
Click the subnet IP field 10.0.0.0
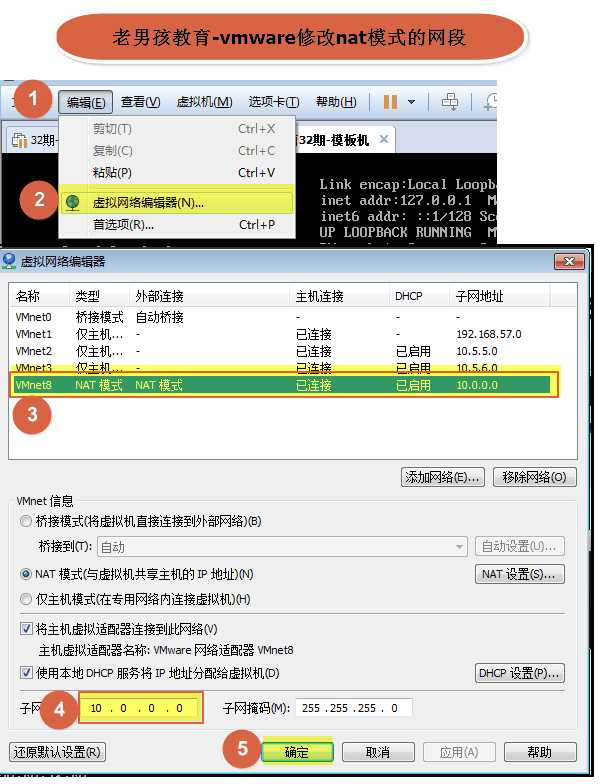[x=141, y=708]
